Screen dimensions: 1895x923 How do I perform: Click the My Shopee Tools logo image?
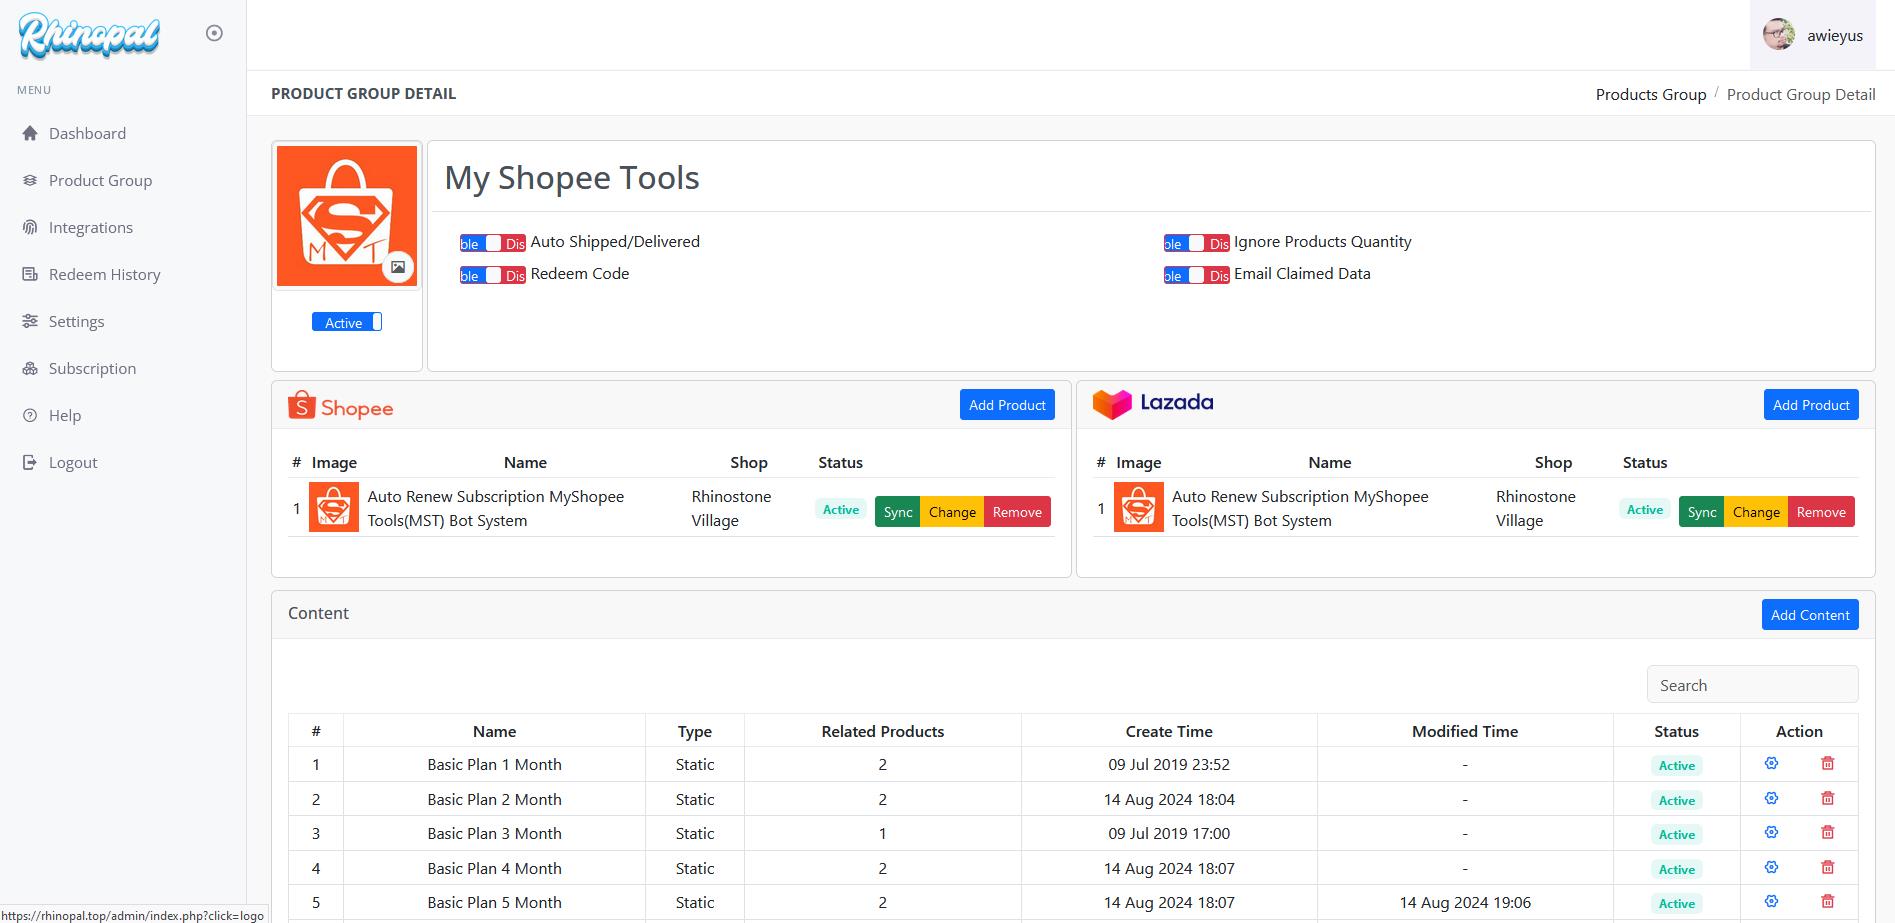click(347, 216)
